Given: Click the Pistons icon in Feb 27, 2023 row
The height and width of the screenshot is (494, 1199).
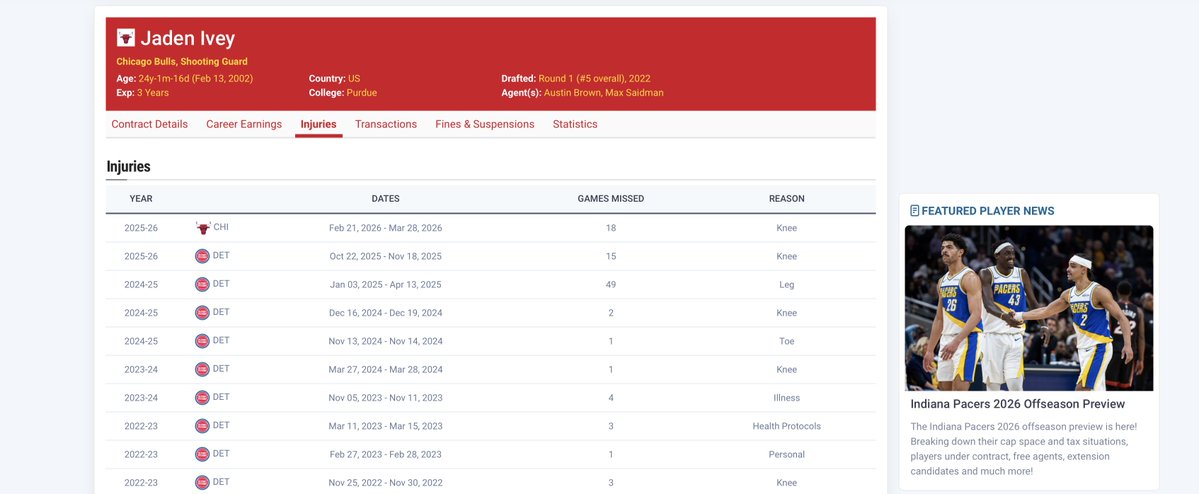Looking at the screenshot, I should 203,454.
